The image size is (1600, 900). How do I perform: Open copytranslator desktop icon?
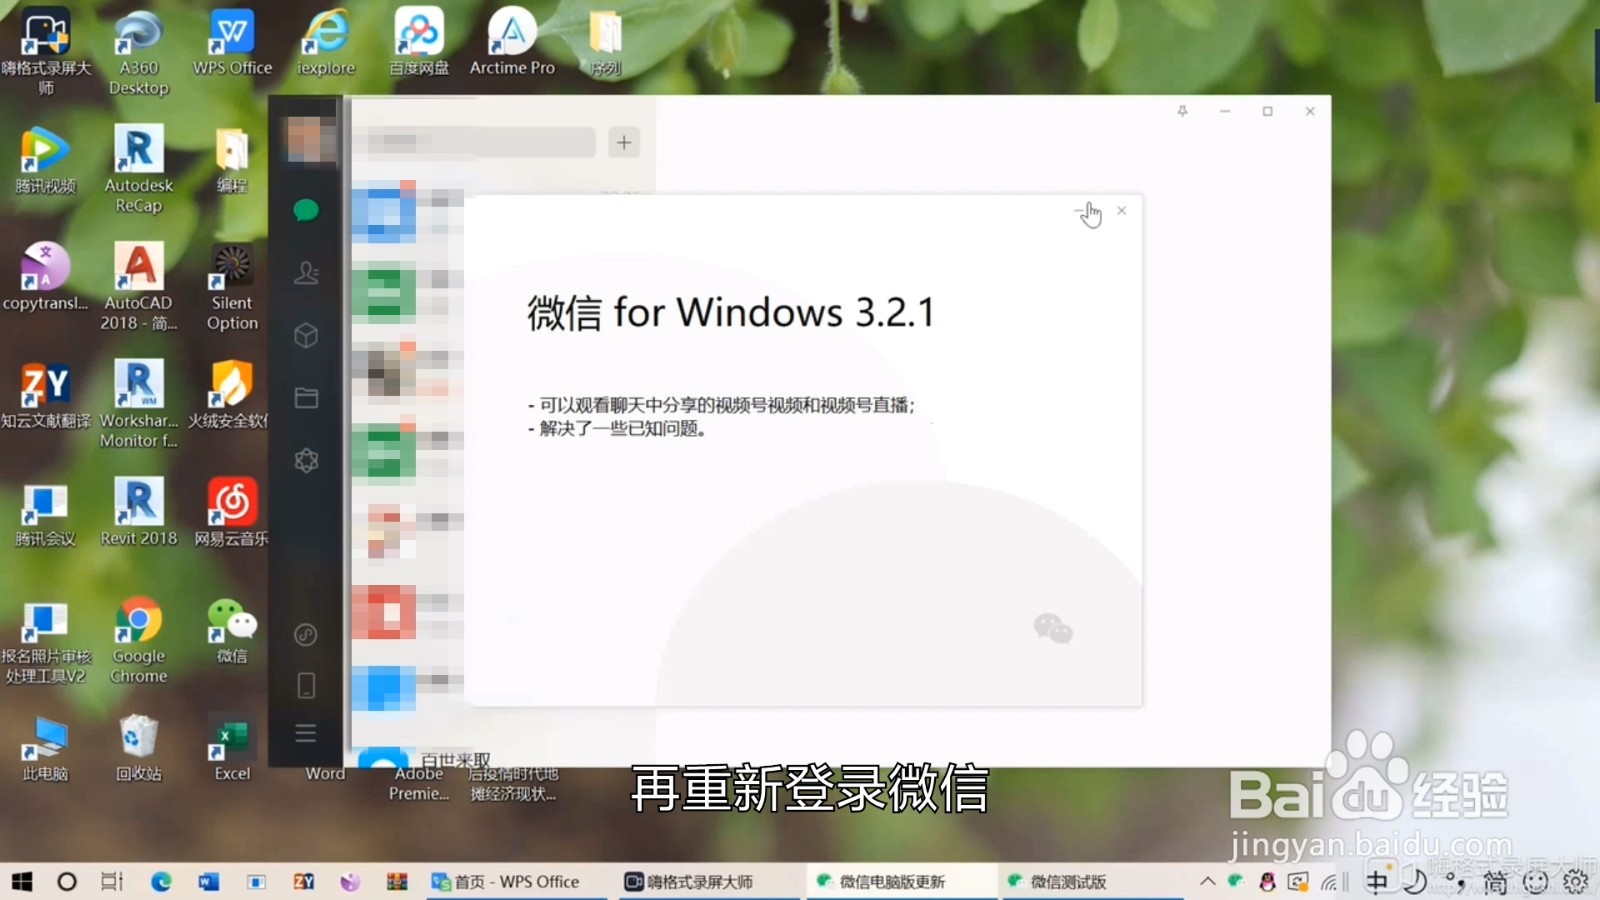[x=45, y=277]
